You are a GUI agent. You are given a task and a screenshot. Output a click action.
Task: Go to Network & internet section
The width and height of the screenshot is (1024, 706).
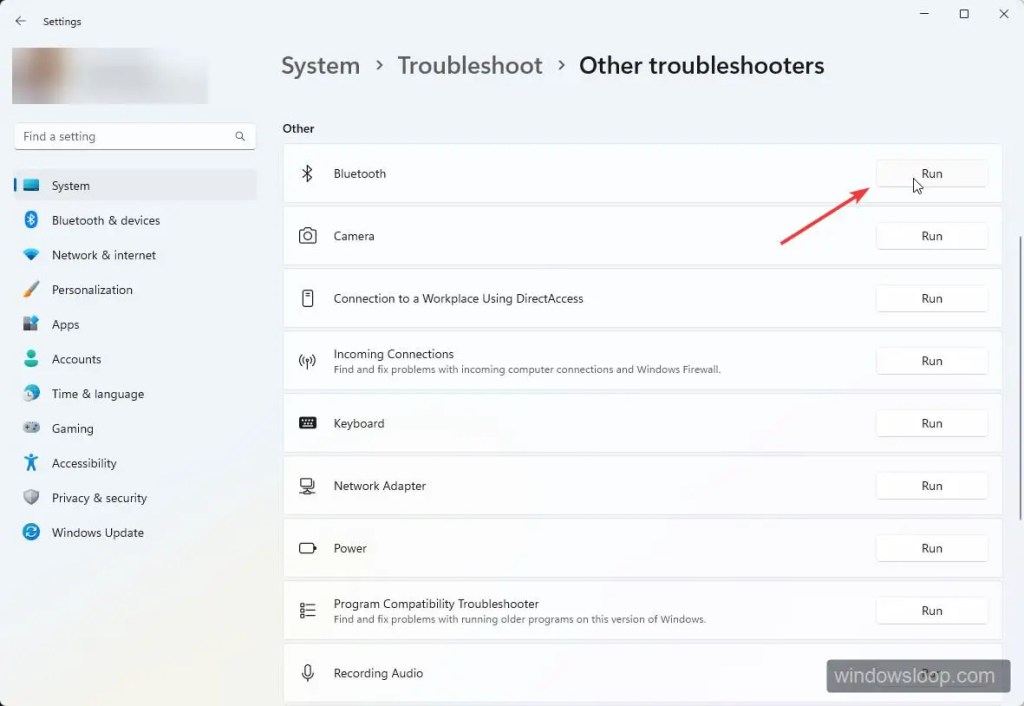[103, 255]
